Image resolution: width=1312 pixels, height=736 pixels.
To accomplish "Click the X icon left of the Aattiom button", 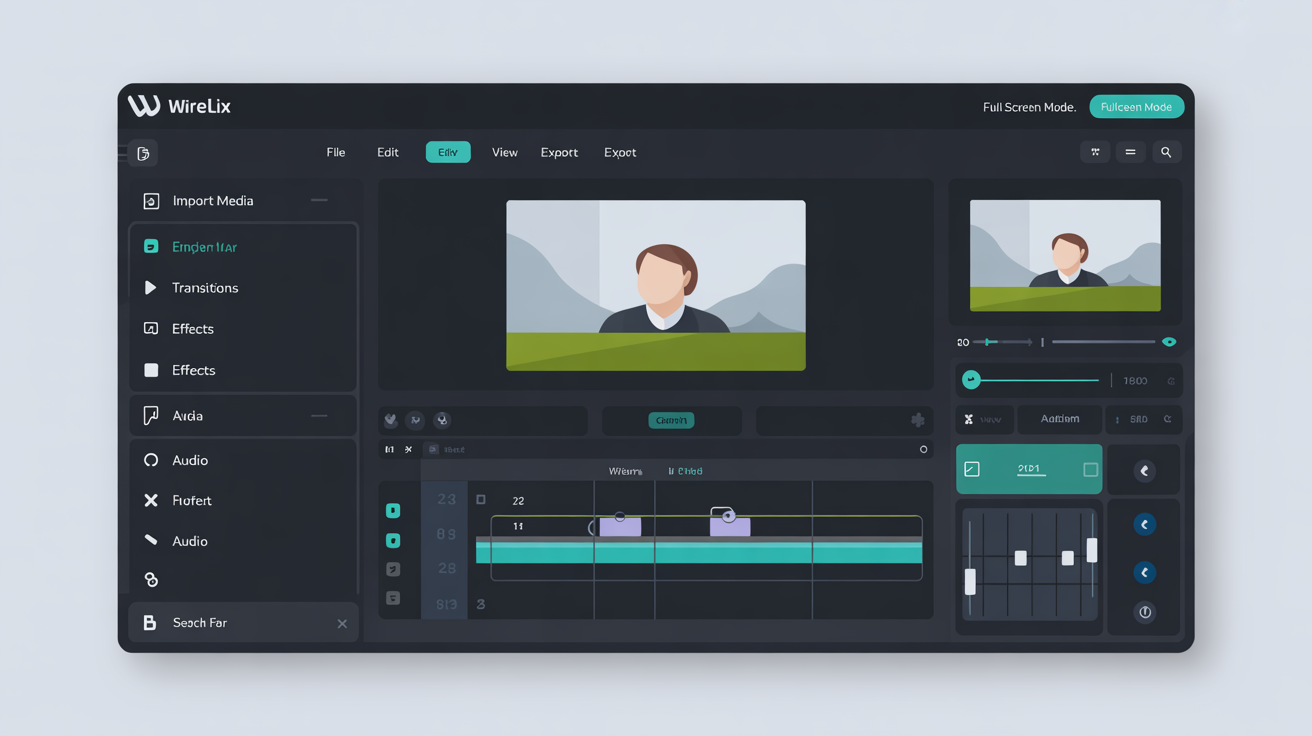I will 968,420.
